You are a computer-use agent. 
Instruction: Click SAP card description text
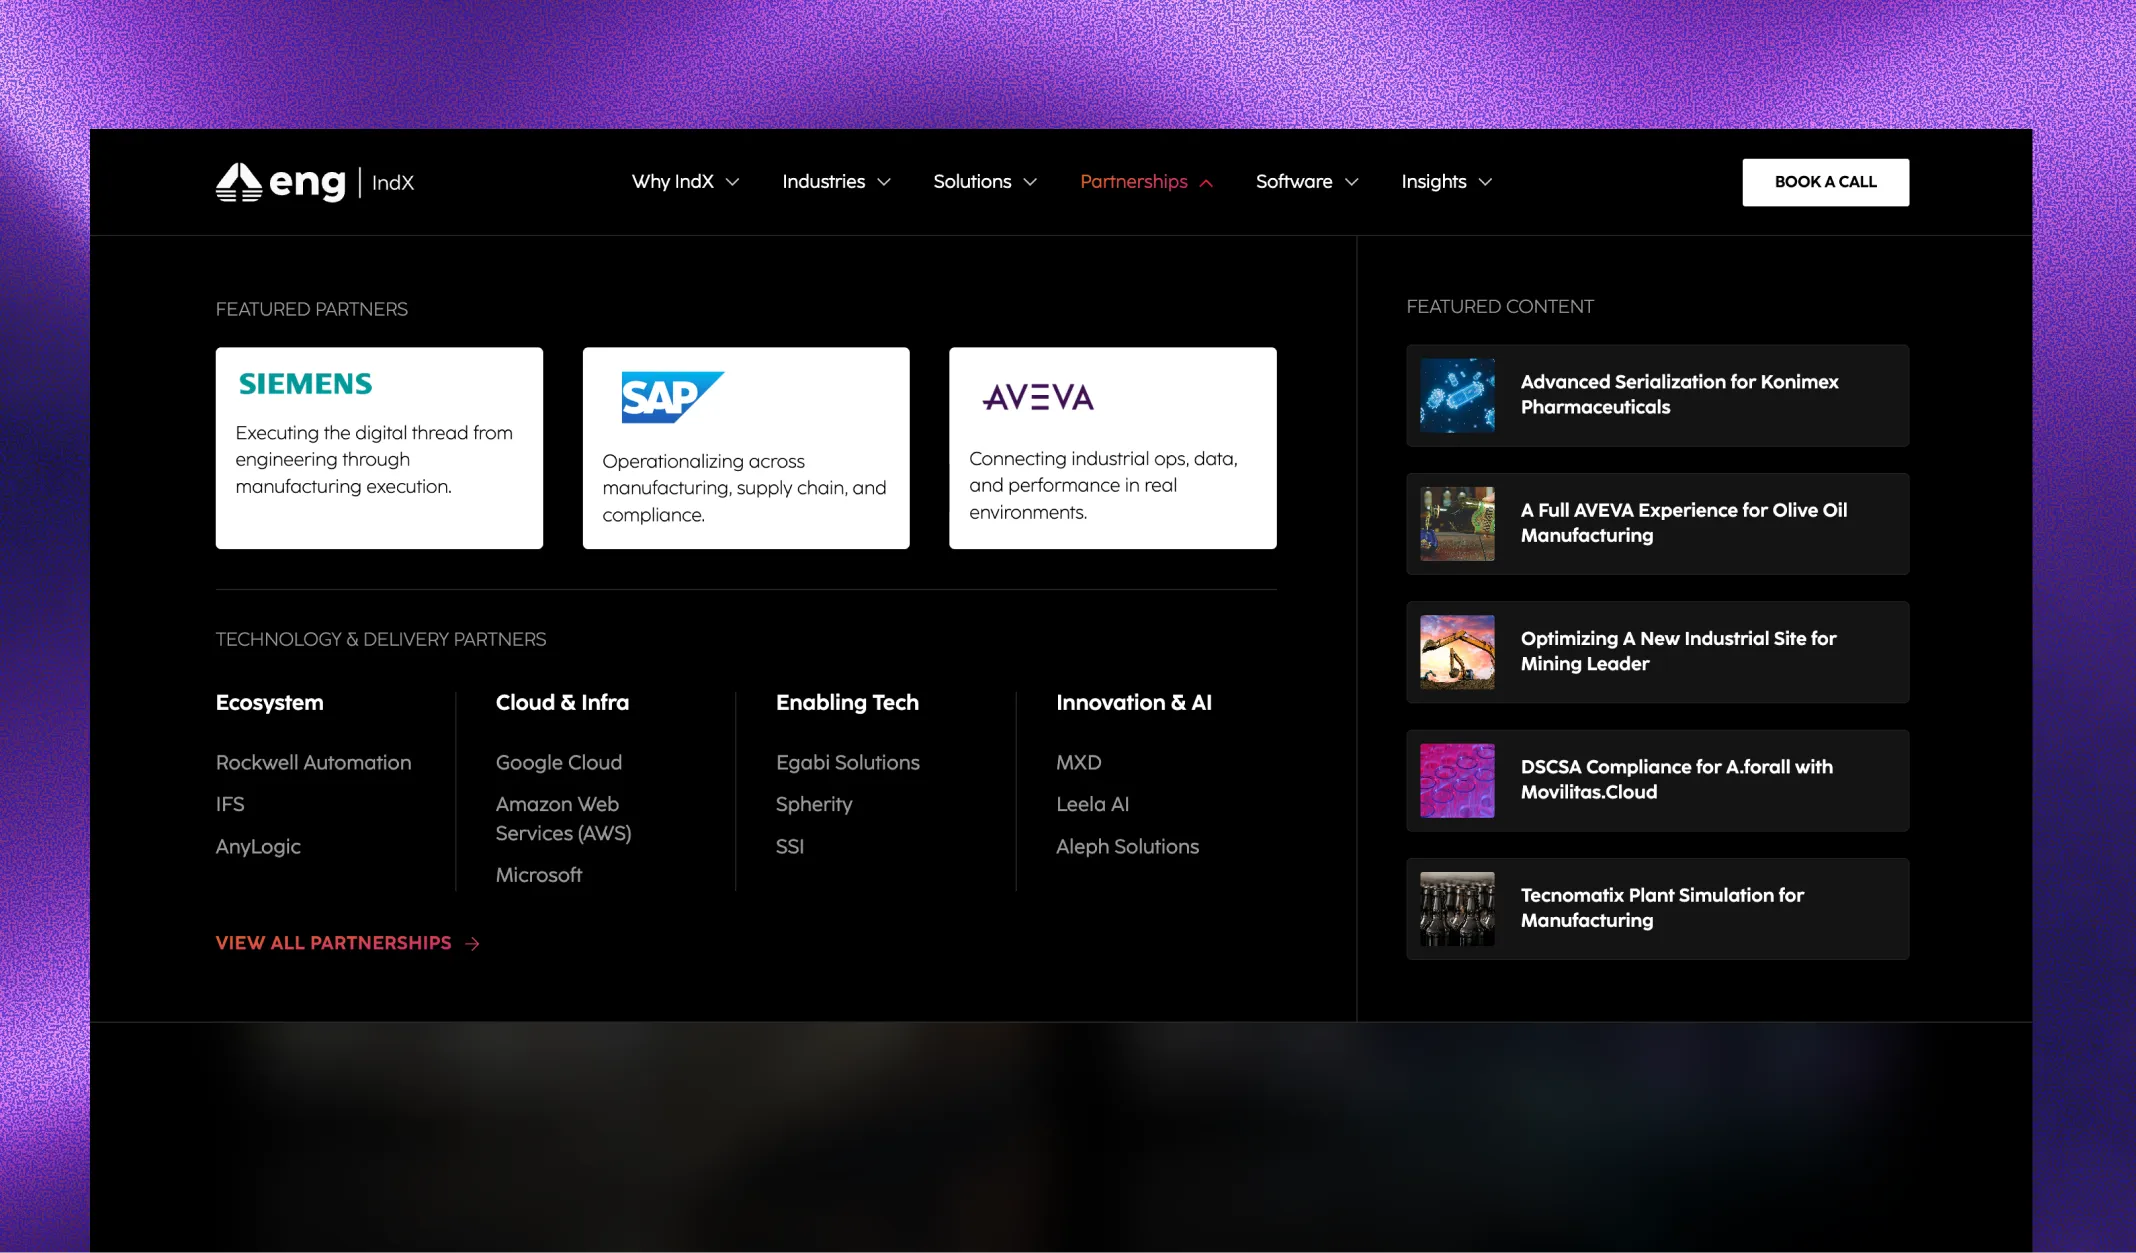pyautogui.click(x=744, y=488)
